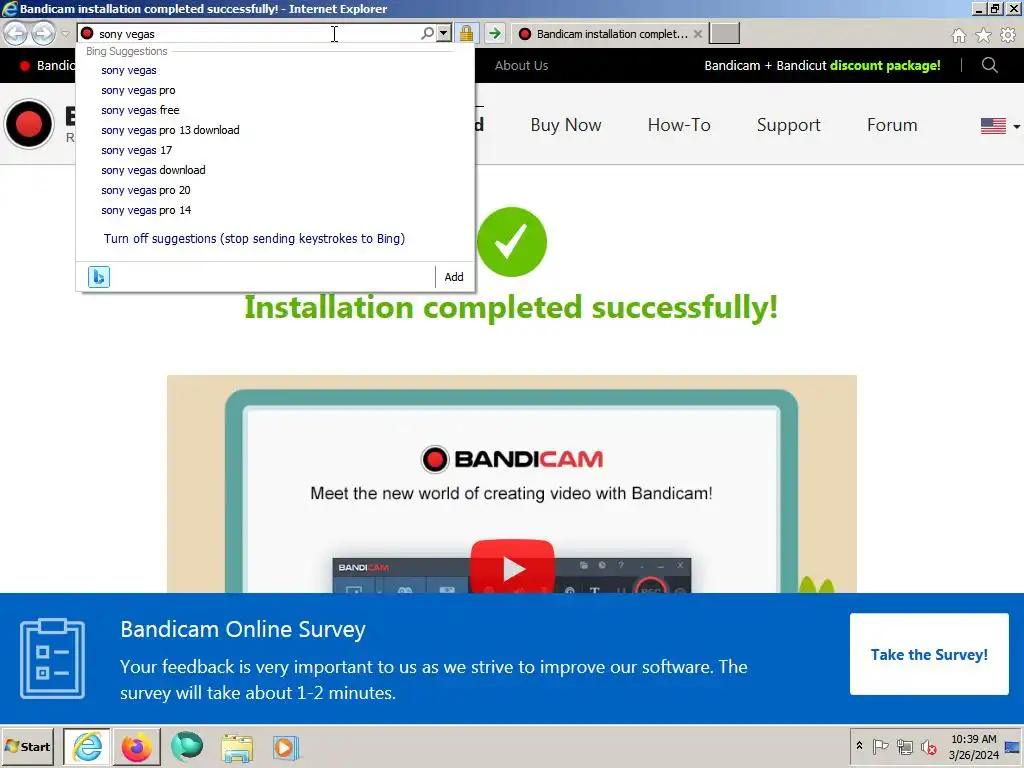Viewport: 1024px width, 768px height.
Task: Click Internet Explorer taskbar icon
Action: pos(88,746)
